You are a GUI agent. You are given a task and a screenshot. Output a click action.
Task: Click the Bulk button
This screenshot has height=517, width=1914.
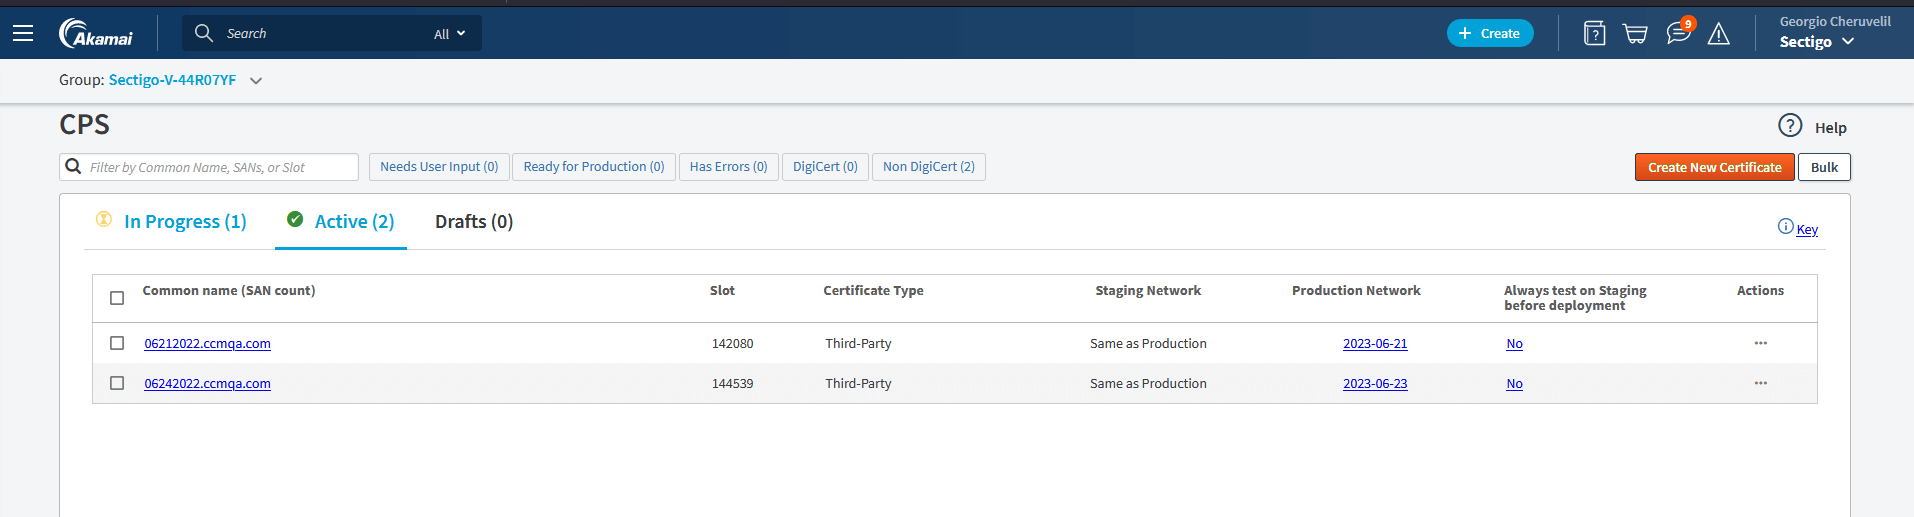click(x=1824, y=167)
